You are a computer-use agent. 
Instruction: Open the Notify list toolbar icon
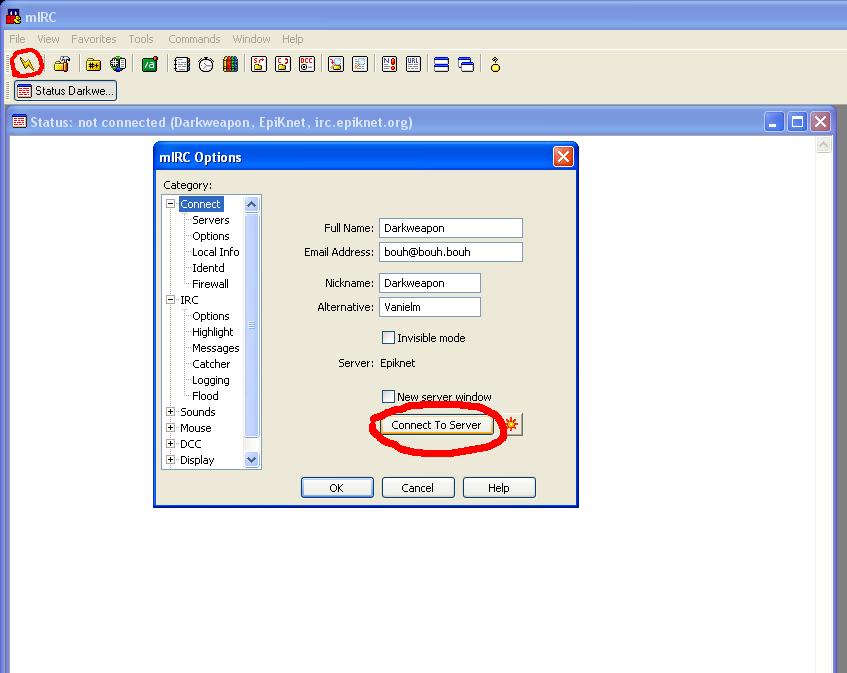click(x=389, y=64)
